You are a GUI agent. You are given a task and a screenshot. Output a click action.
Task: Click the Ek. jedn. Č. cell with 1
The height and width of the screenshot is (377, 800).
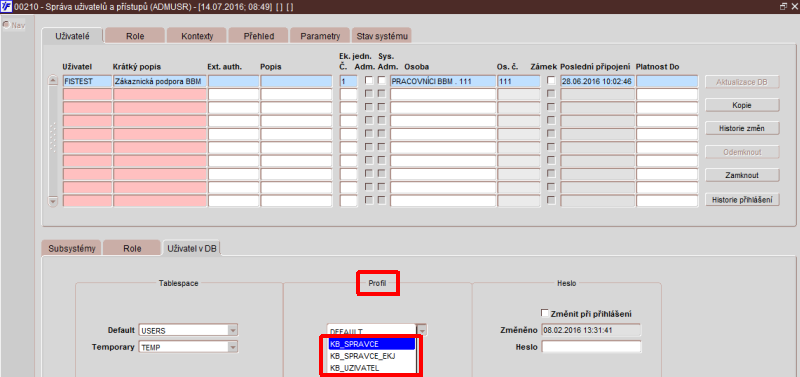pyautogui.click(x=348, y=81)
